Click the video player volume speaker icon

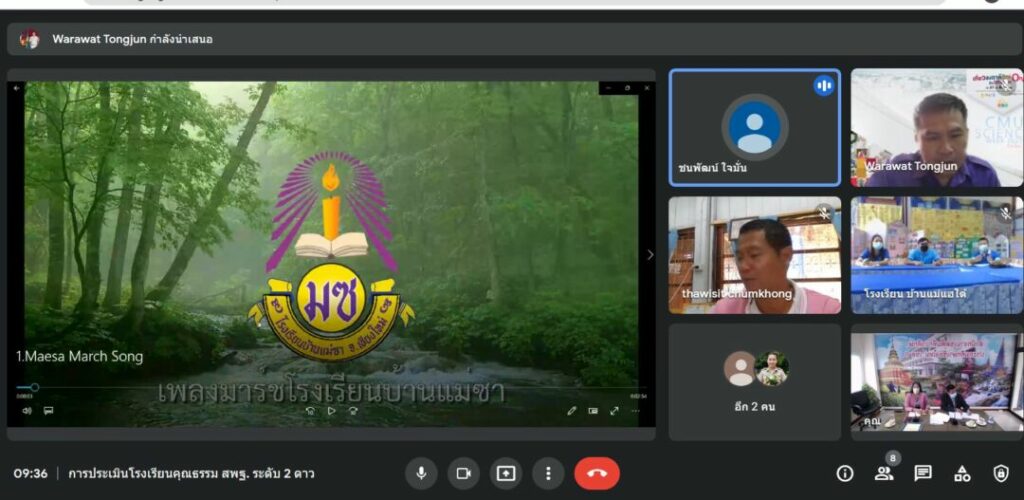pos(27,410)
